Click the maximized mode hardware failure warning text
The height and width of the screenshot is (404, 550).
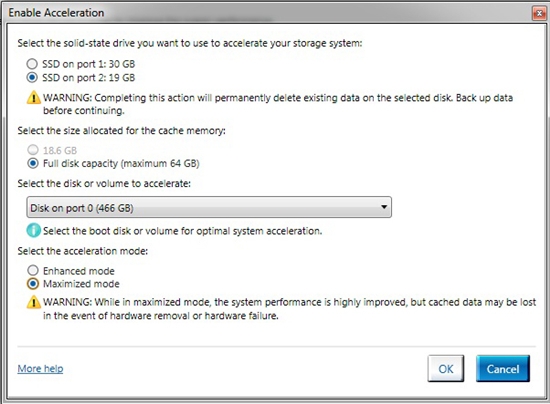coord(289,309)
